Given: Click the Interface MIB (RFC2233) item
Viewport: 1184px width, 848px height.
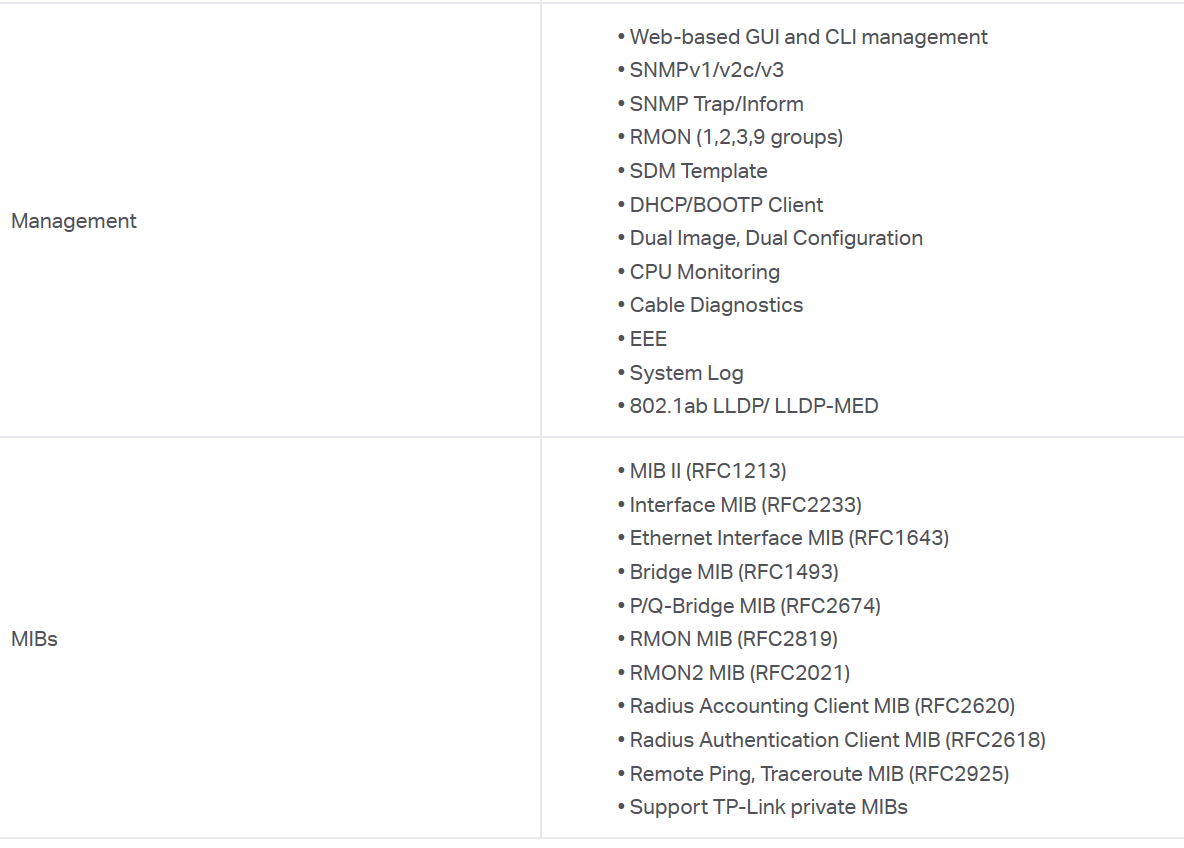Looking at the screenshot, I should (x=745, y=504).
